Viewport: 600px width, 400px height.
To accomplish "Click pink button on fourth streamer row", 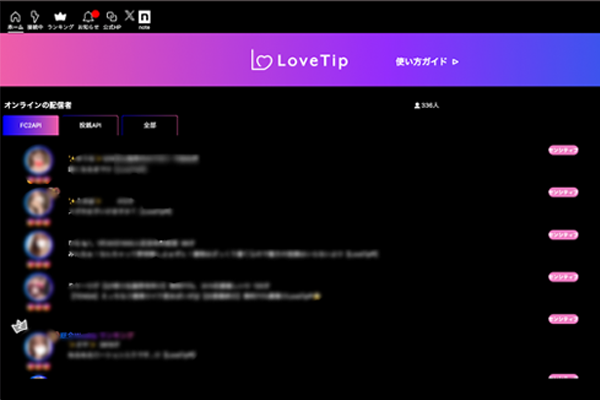I will pyautogui.click(x=563, y=277).
